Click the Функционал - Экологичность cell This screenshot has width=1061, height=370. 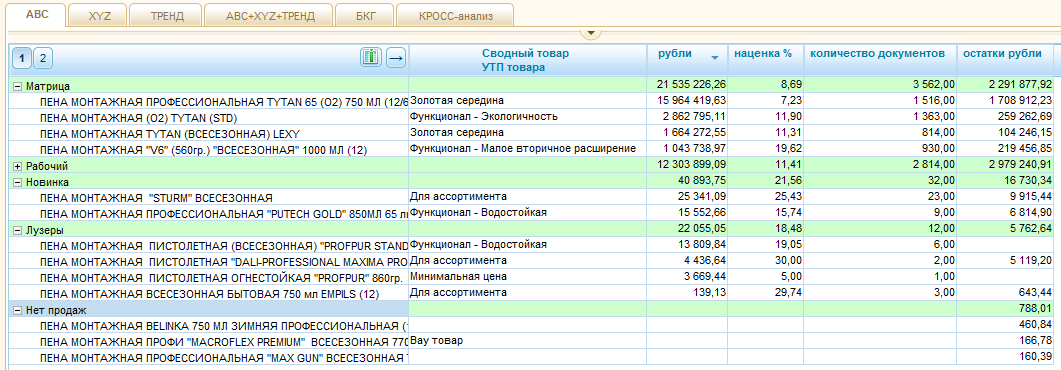click(528, 116)
